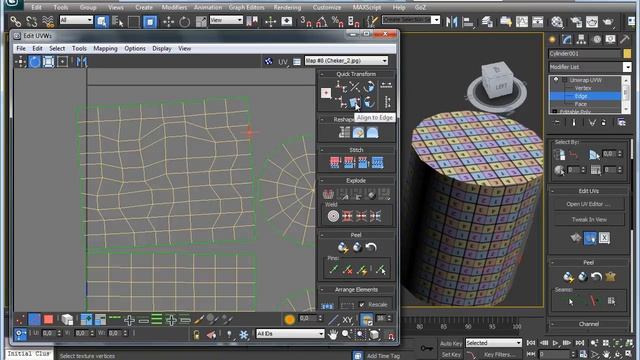640x360 pixels.
Task: Open the Options menu in Edit UVWs
Action: [135, 49]
